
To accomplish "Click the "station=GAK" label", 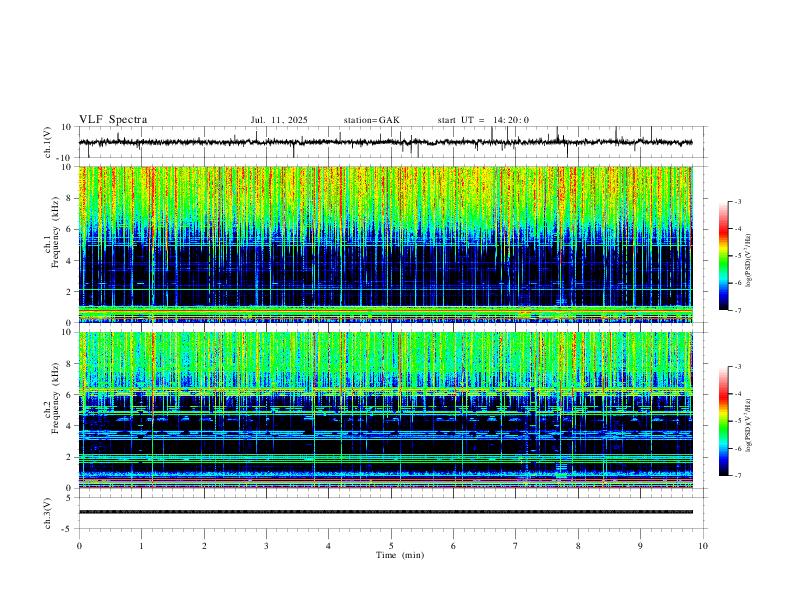I will click(371, 120).
